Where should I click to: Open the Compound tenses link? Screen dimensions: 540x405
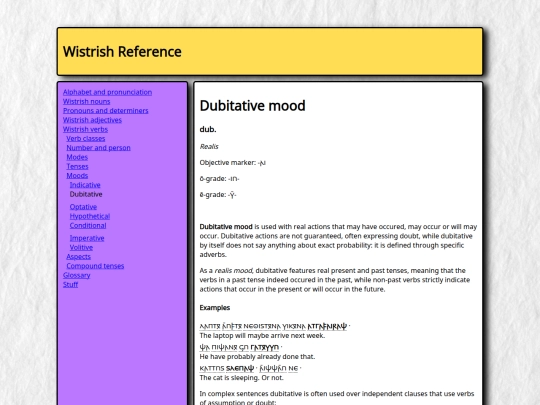click(95, 266)
